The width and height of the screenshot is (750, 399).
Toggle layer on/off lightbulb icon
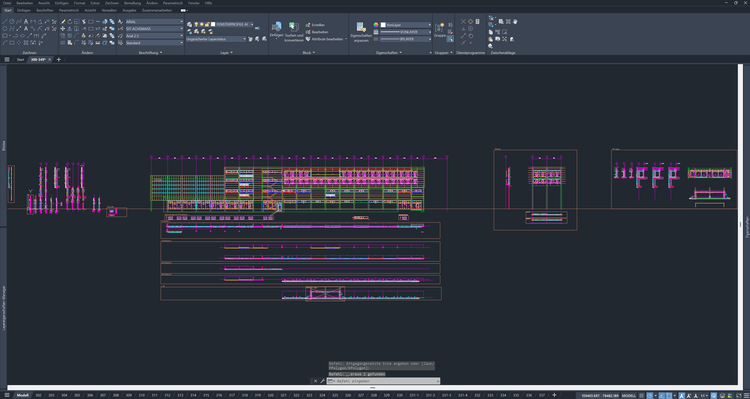click(196, 24)
